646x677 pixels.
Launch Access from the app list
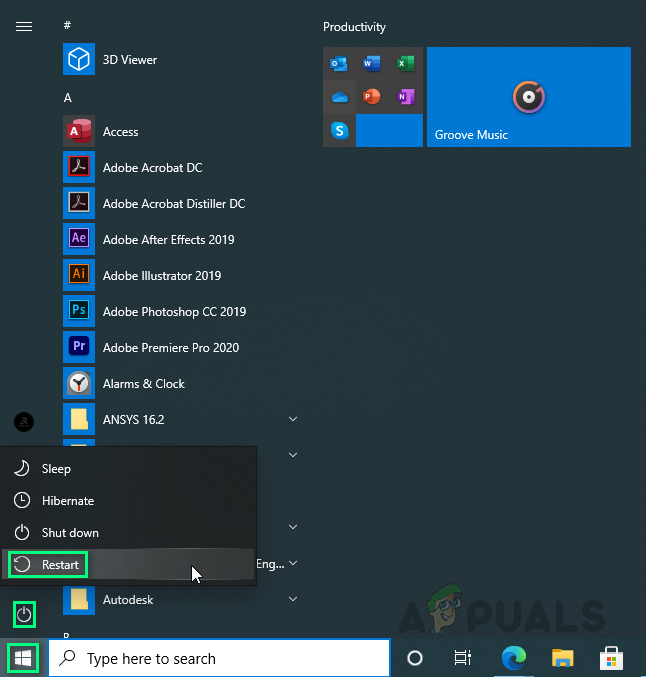pos(79,131)
